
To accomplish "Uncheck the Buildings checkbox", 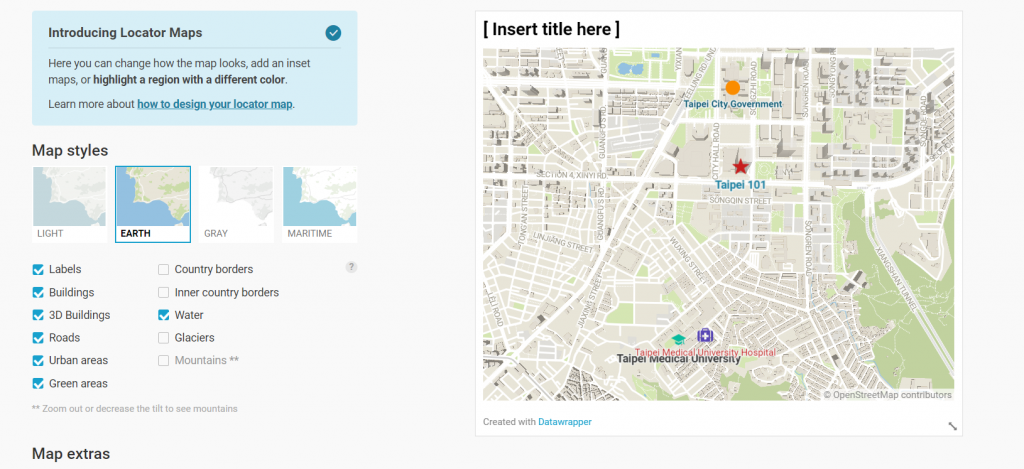I will [38, 292].
